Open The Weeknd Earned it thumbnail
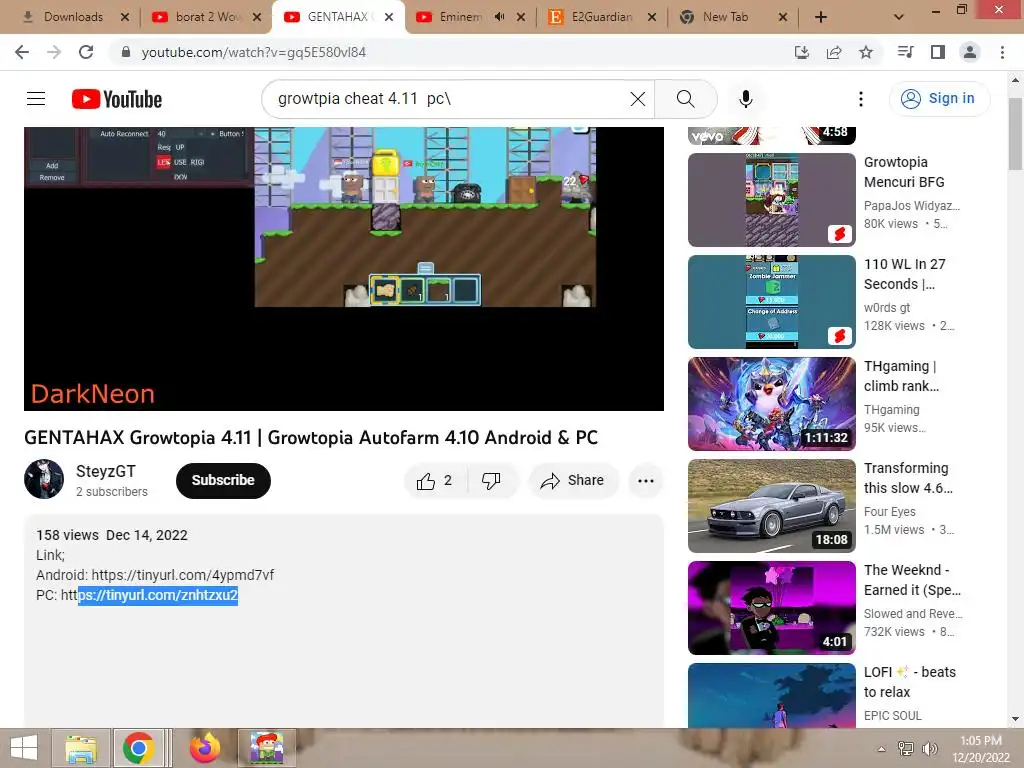Image resolution: width=1024 pixels, height=768 pixels. [x=771, y=608]
